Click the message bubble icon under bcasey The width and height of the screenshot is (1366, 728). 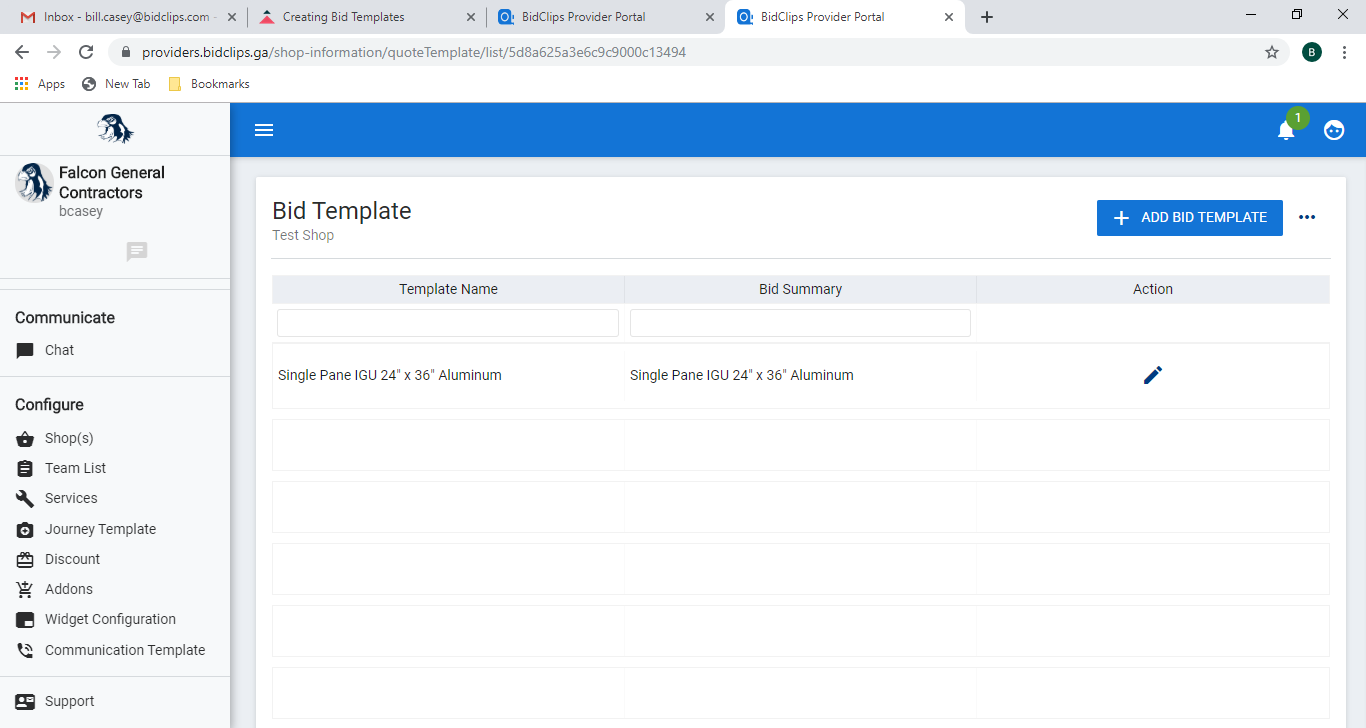pos(137,251)
